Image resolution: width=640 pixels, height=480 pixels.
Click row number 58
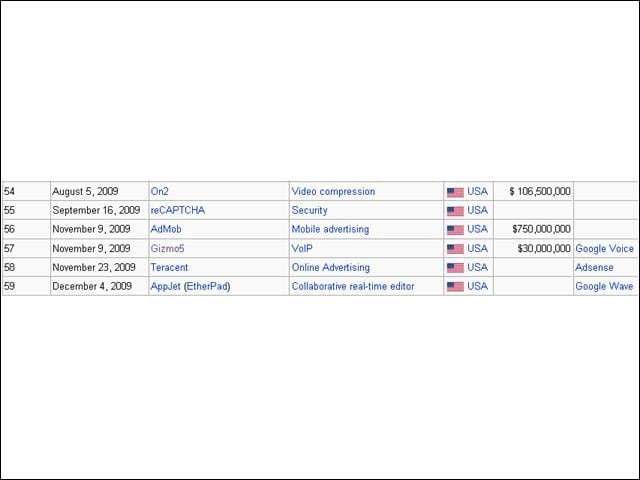click(x=9, y=267)
